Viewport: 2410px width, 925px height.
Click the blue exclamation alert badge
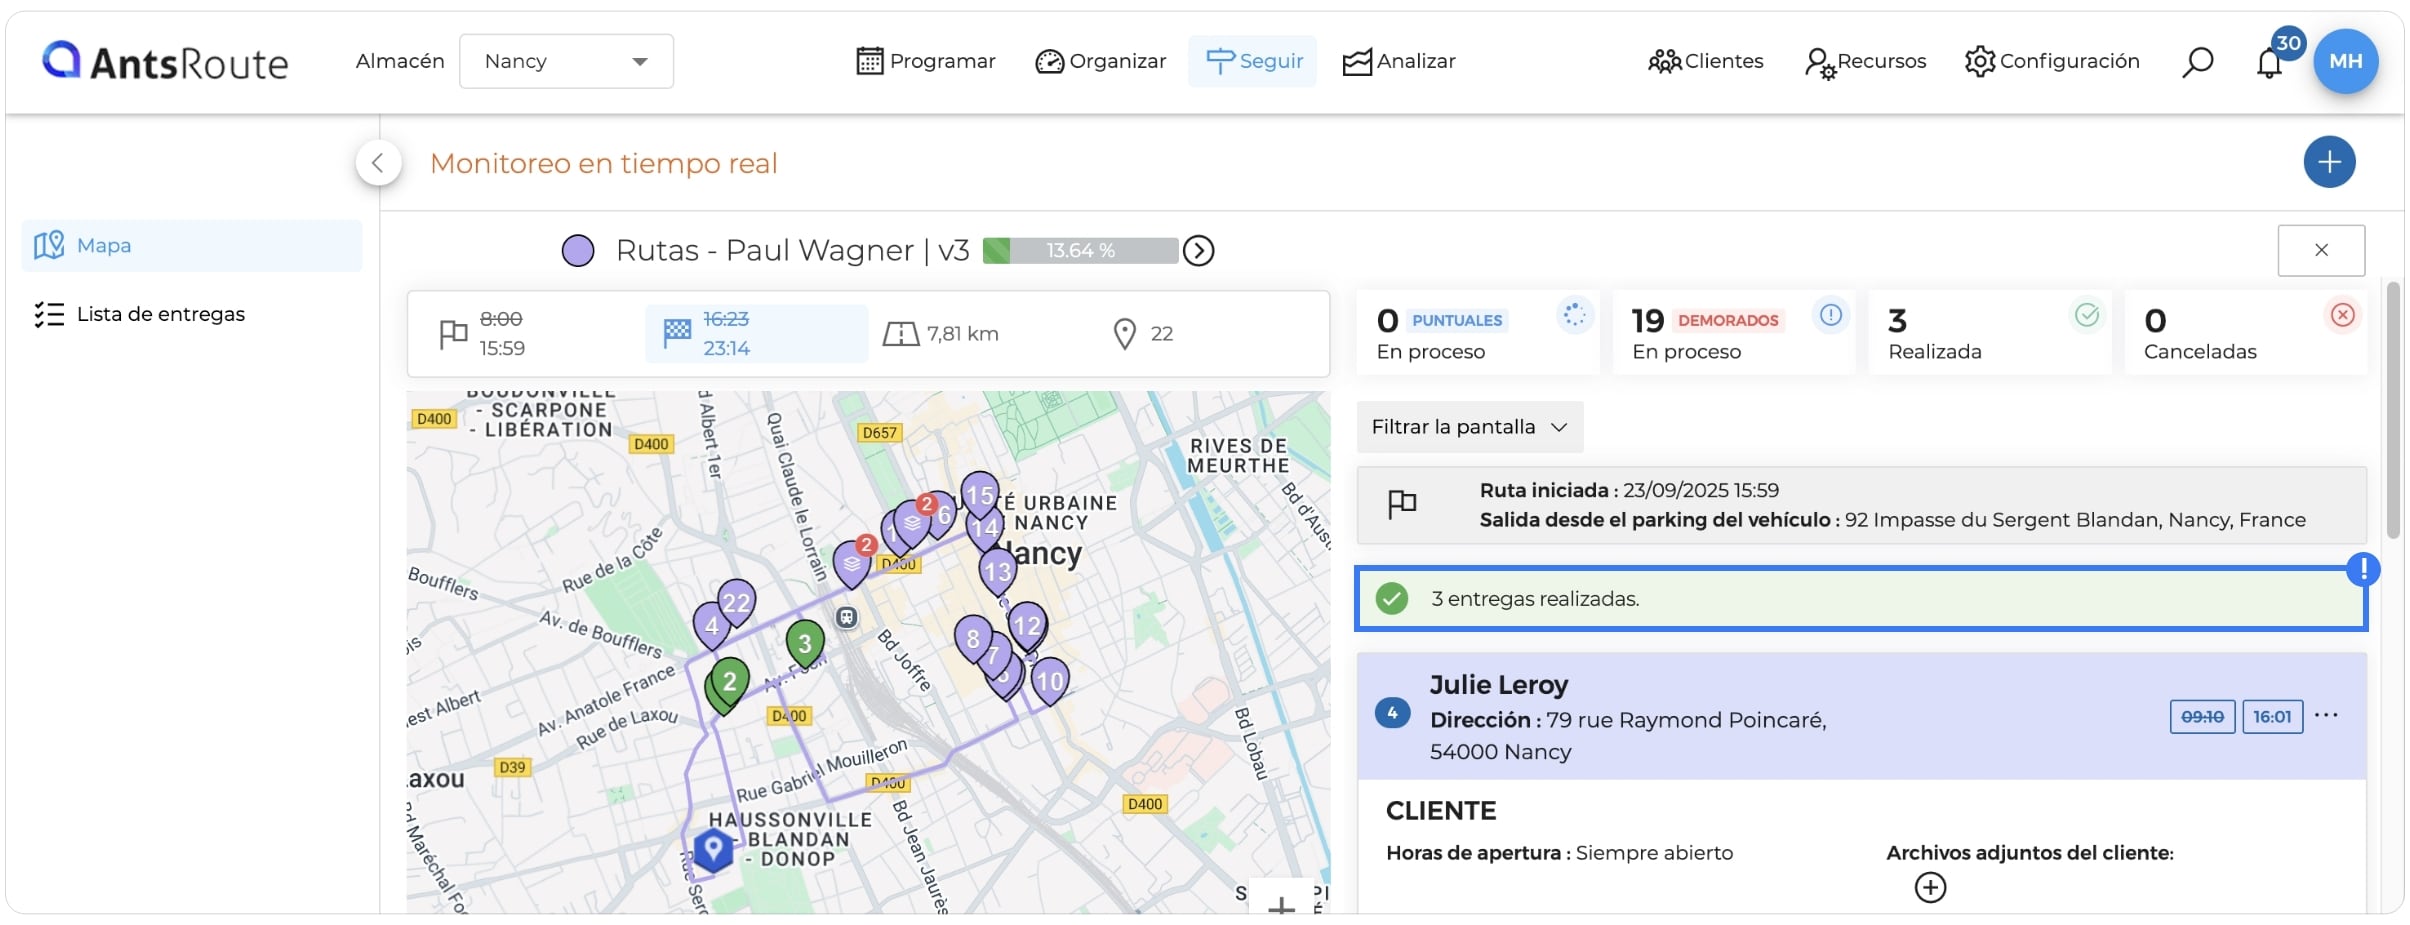tap(2362, 569)
